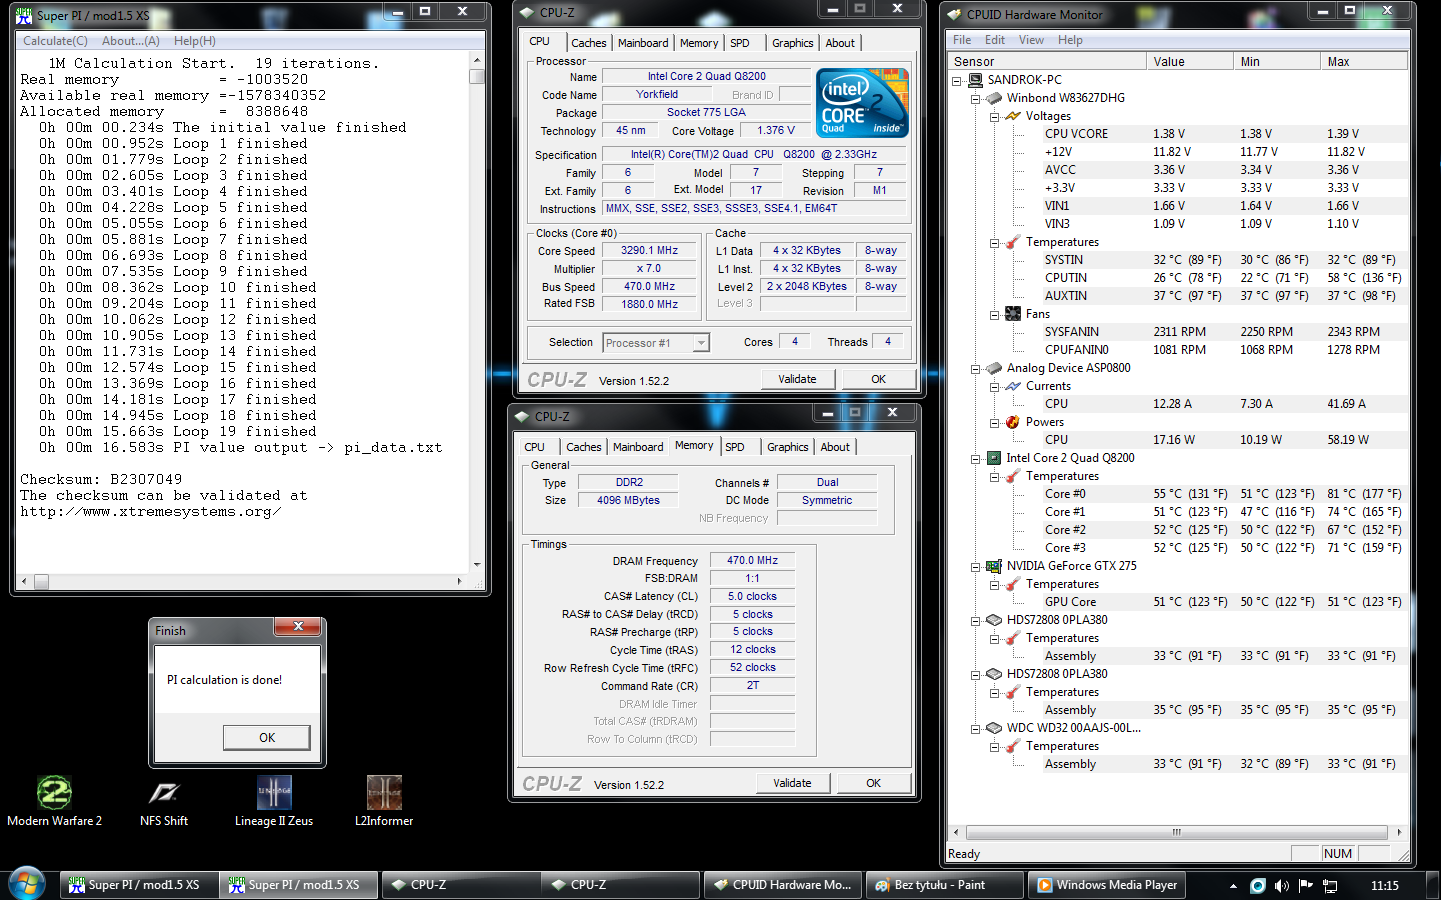This screenshot has width=1441, height=901.
Task: Switch to the Caches tab in the top CPU-Z window
Action: pos(588,43)
